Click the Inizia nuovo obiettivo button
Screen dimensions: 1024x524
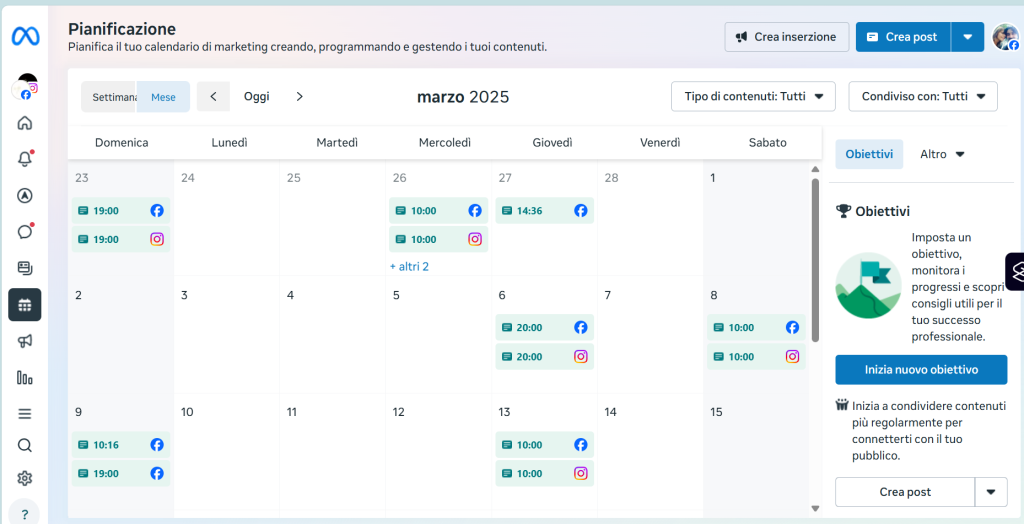click(x=921, y=370)
